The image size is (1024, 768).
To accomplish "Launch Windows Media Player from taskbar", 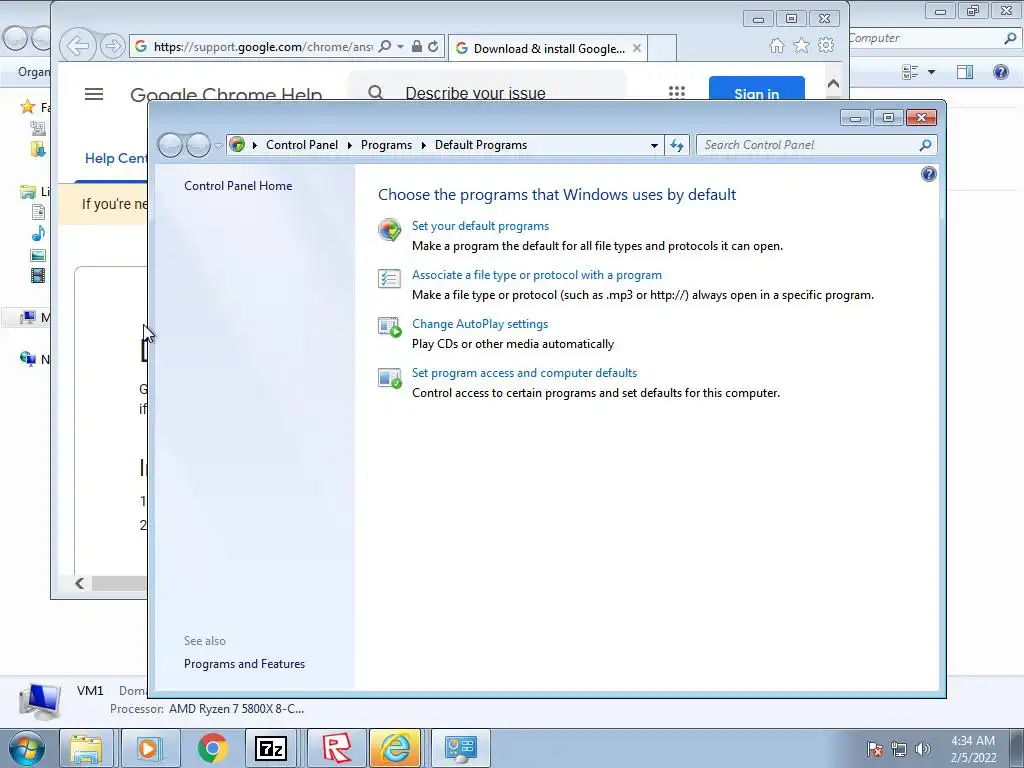I will (x=149, y=748).
